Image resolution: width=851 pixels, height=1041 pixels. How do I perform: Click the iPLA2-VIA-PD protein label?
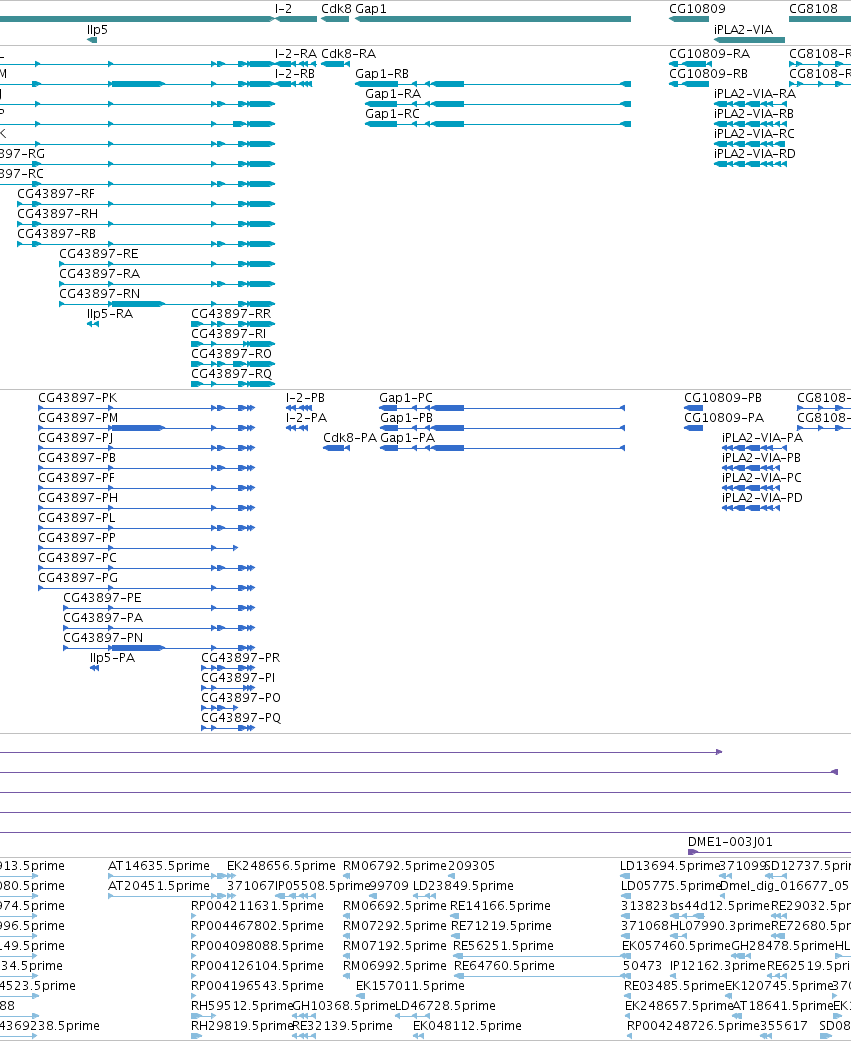pos(762,498)
